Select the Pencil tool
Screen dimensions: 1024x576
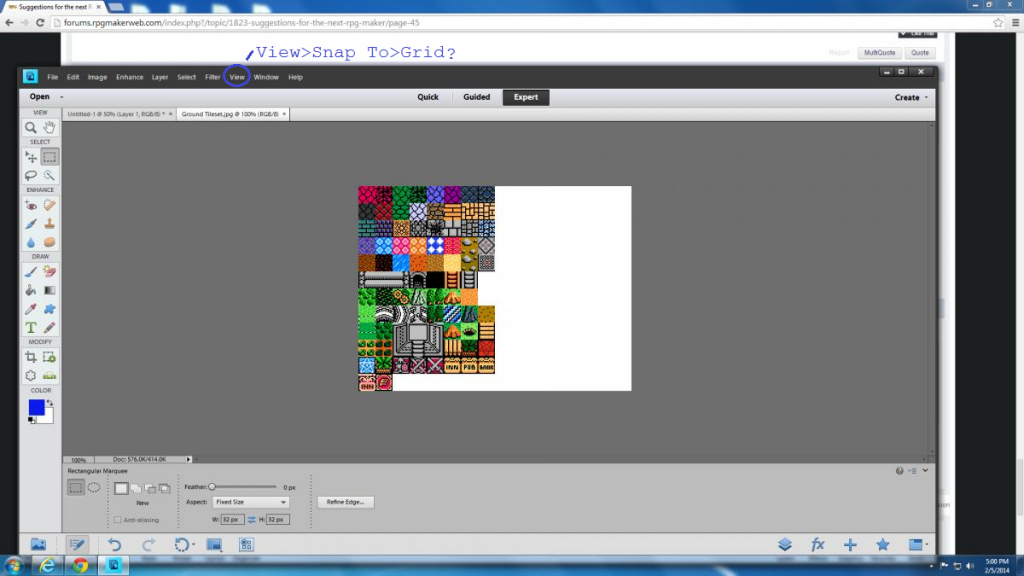[x=50, y=327]
